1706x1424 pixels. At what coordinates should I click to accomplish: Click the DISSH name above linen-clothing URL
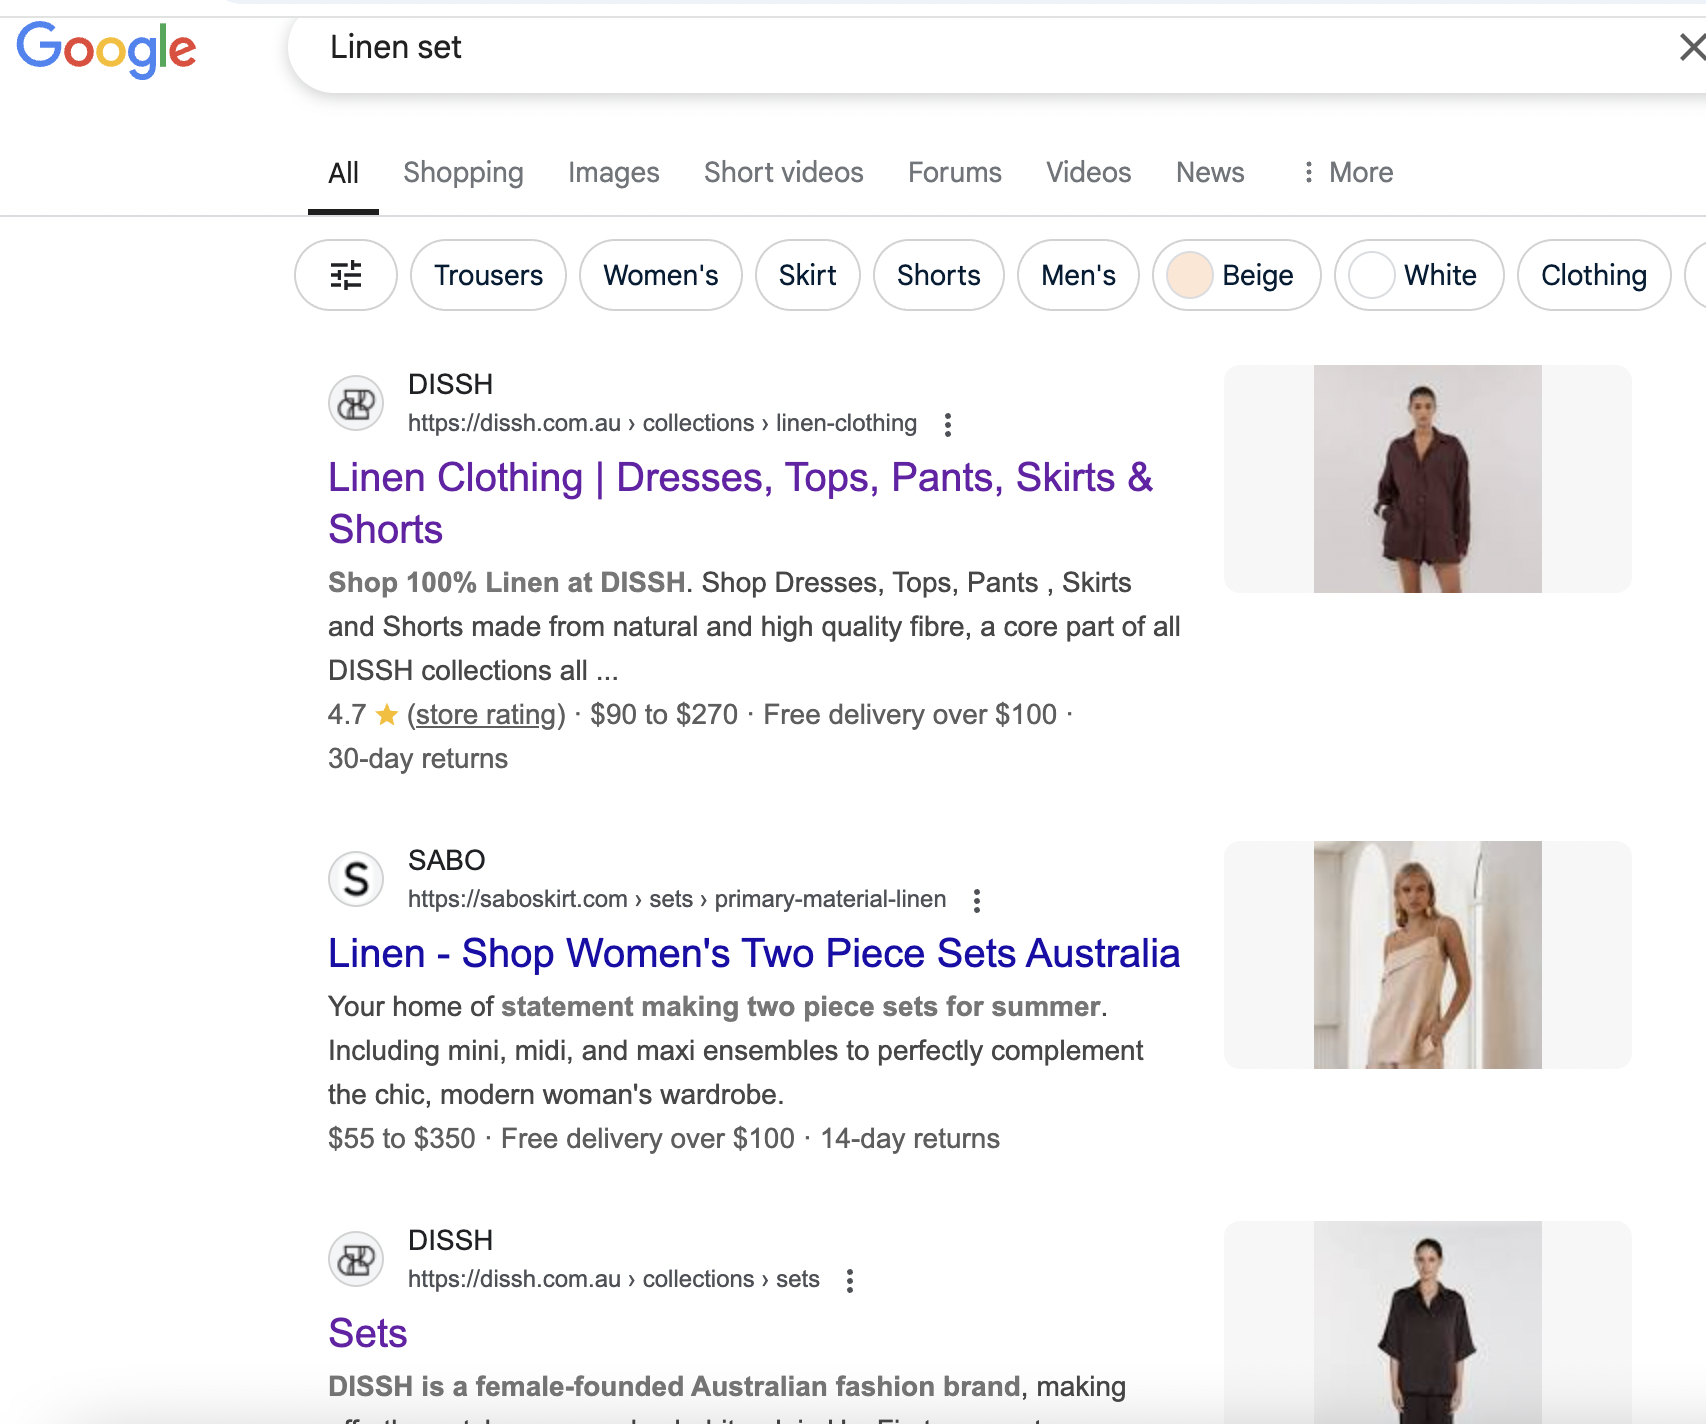(x=451, y=384)
